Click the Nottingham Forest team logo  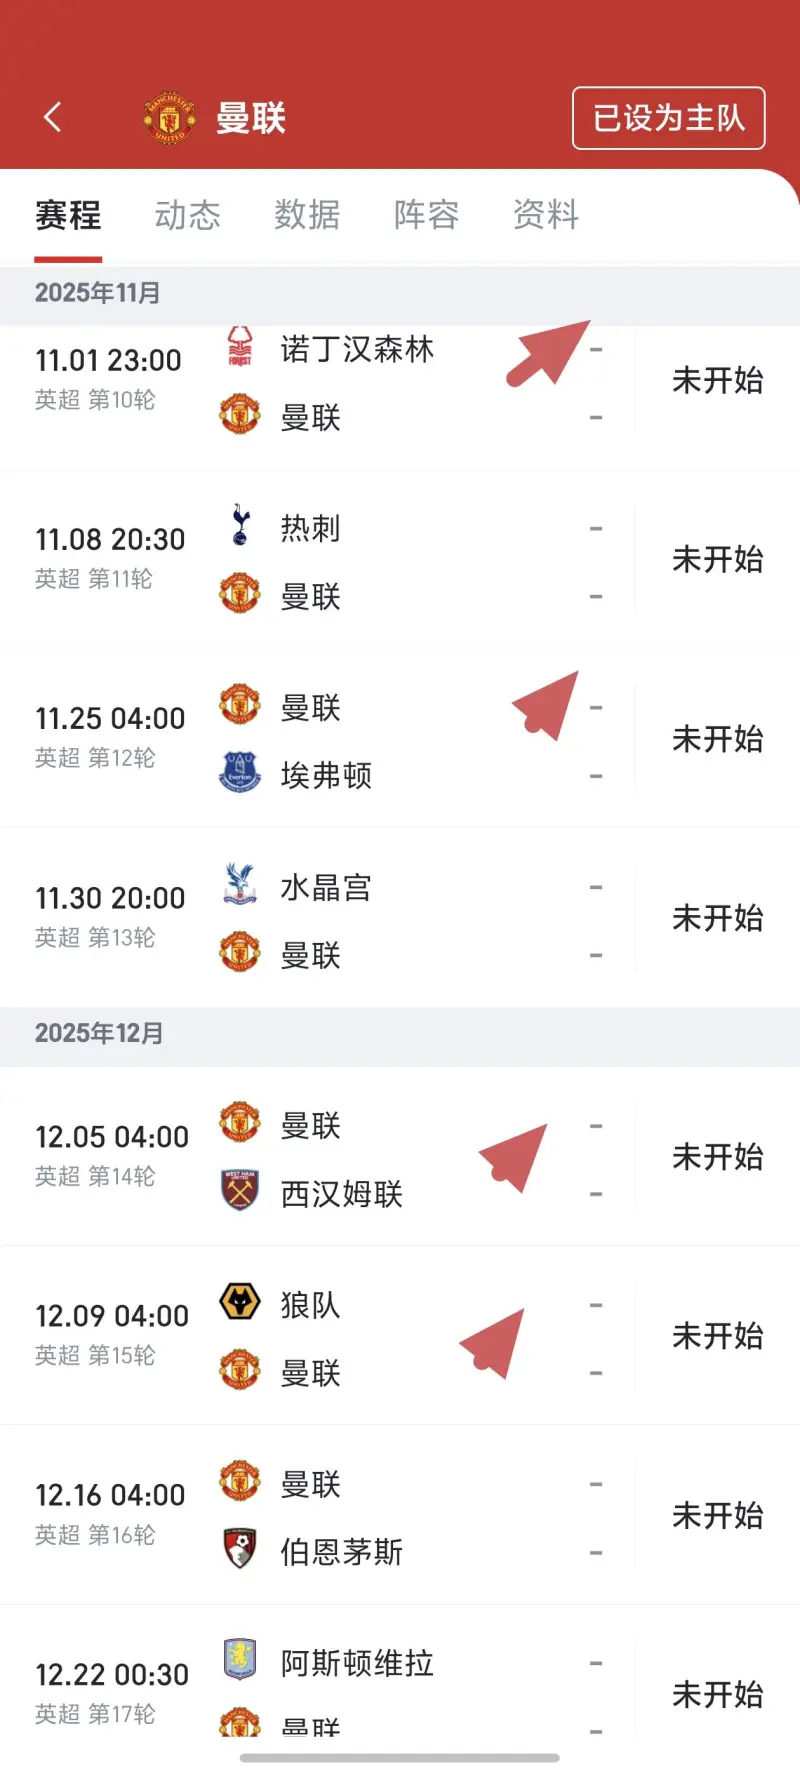(240, 347)
